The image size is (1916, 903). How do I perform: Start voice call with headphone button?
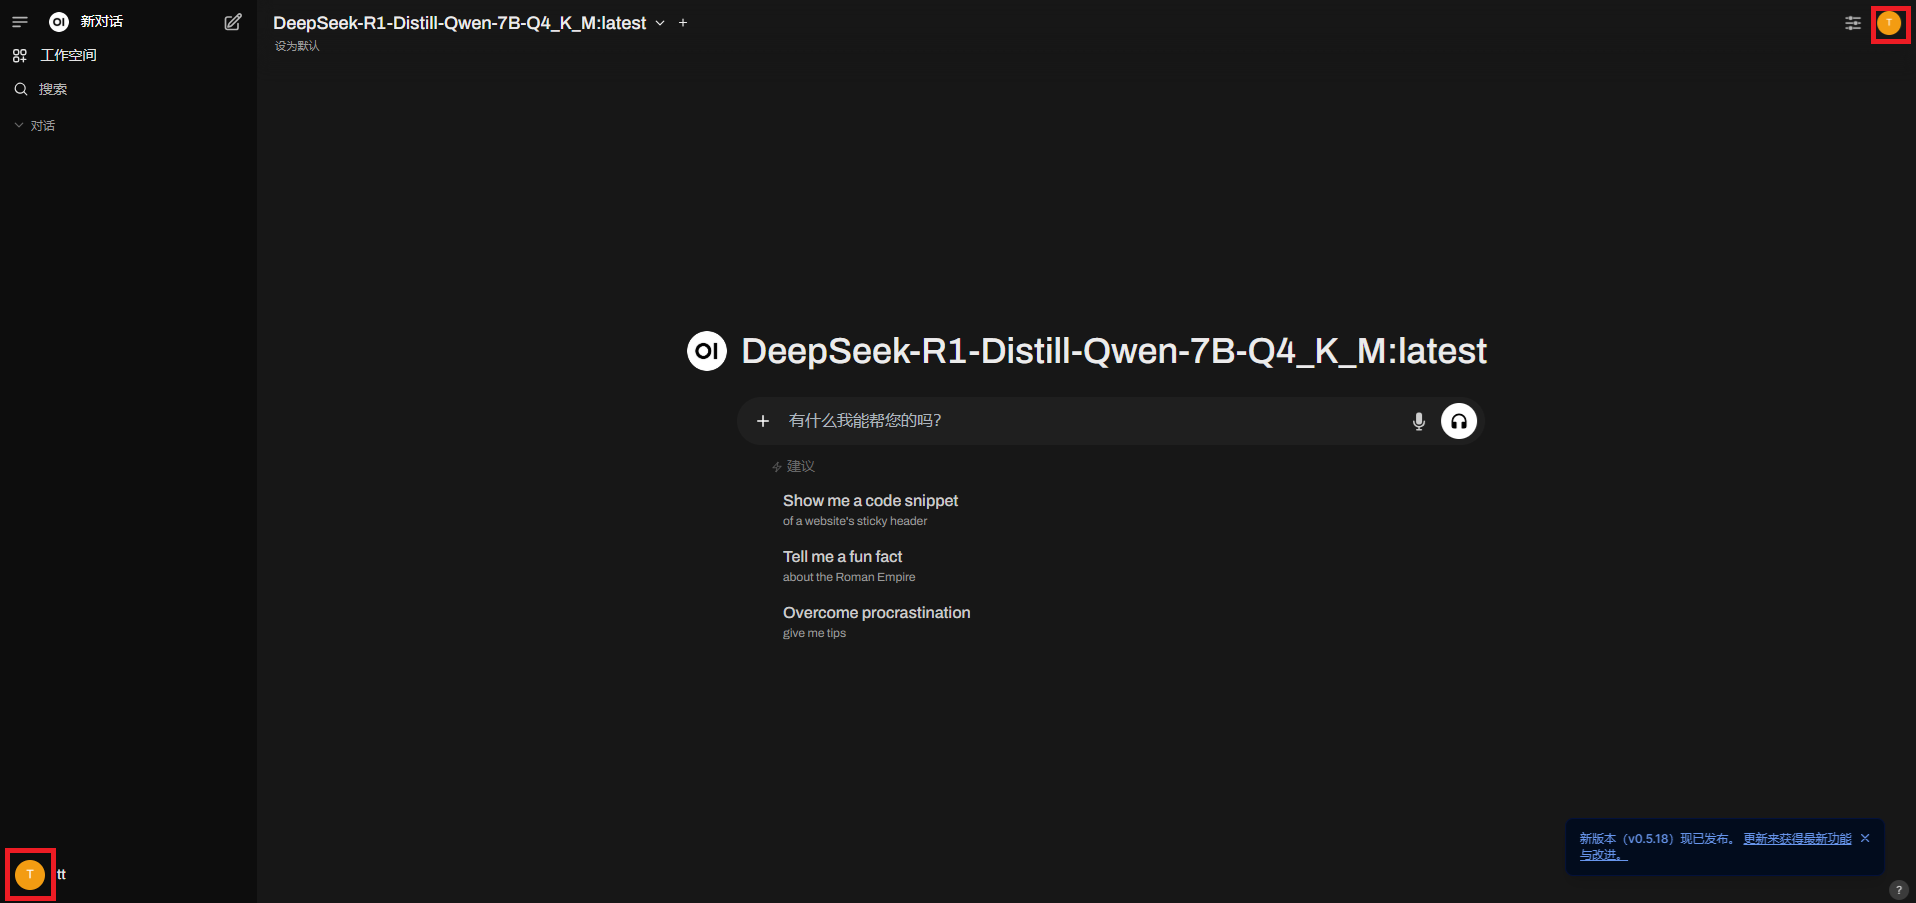(1459, 421)
